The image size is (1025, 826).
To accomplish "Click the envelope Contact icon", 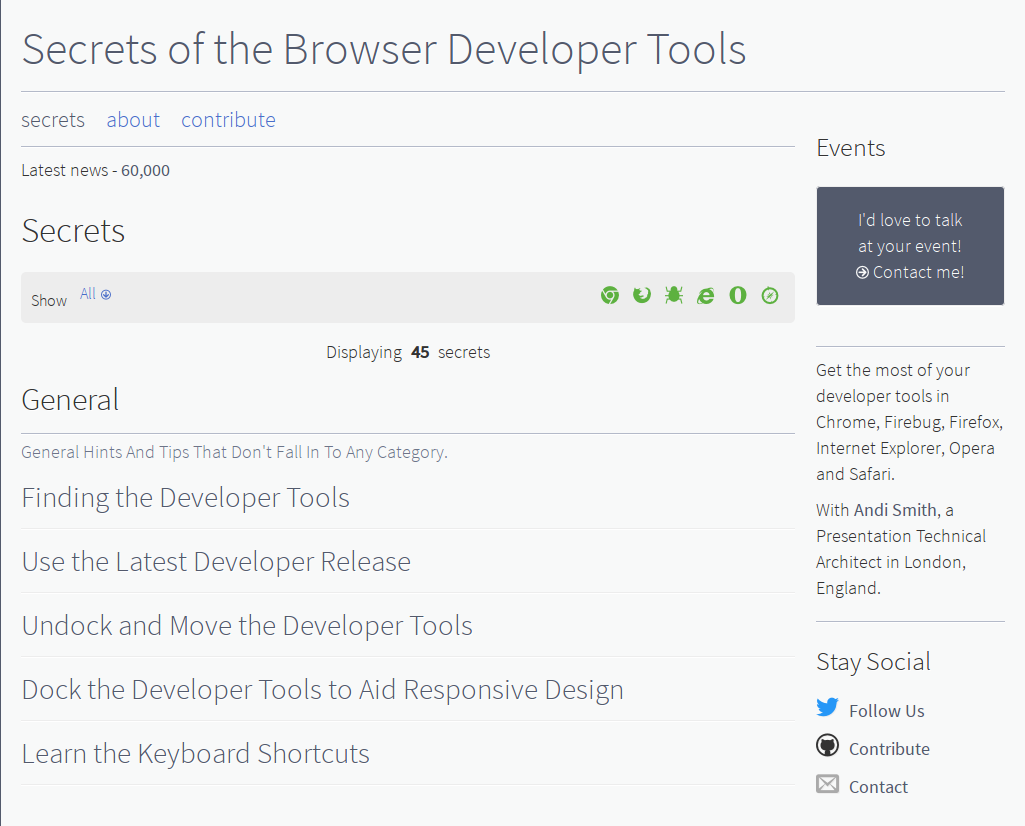I will [827, 784].
